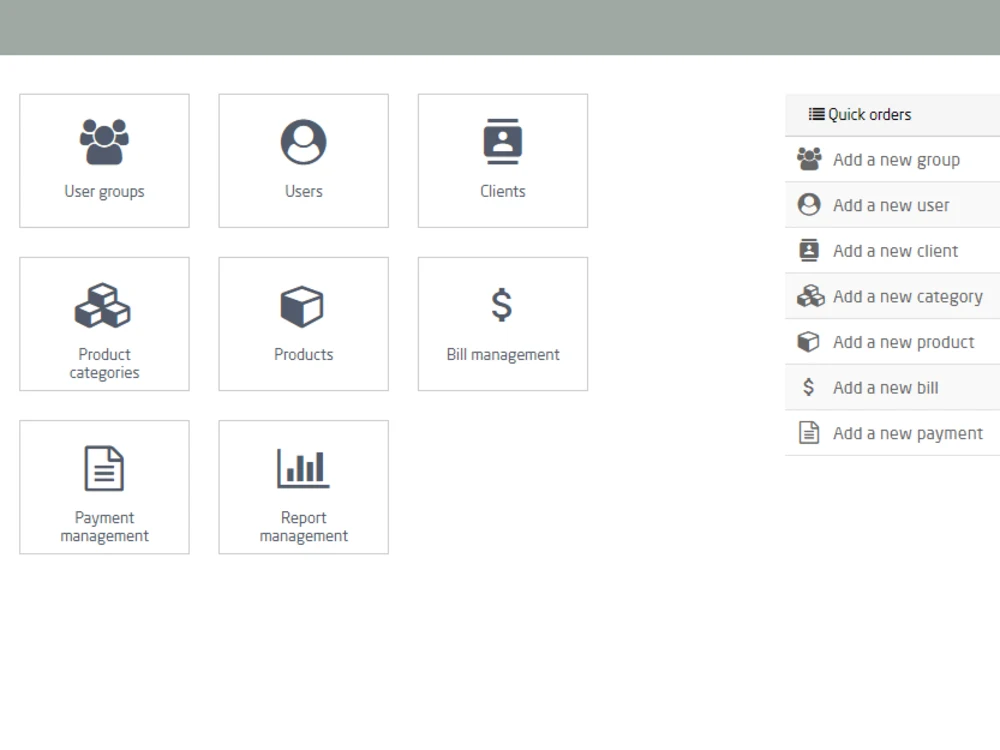This screenshot has height=750, width=1000.
Task: Open the Clients address book tile icon
Action: [x=503, y=142]
